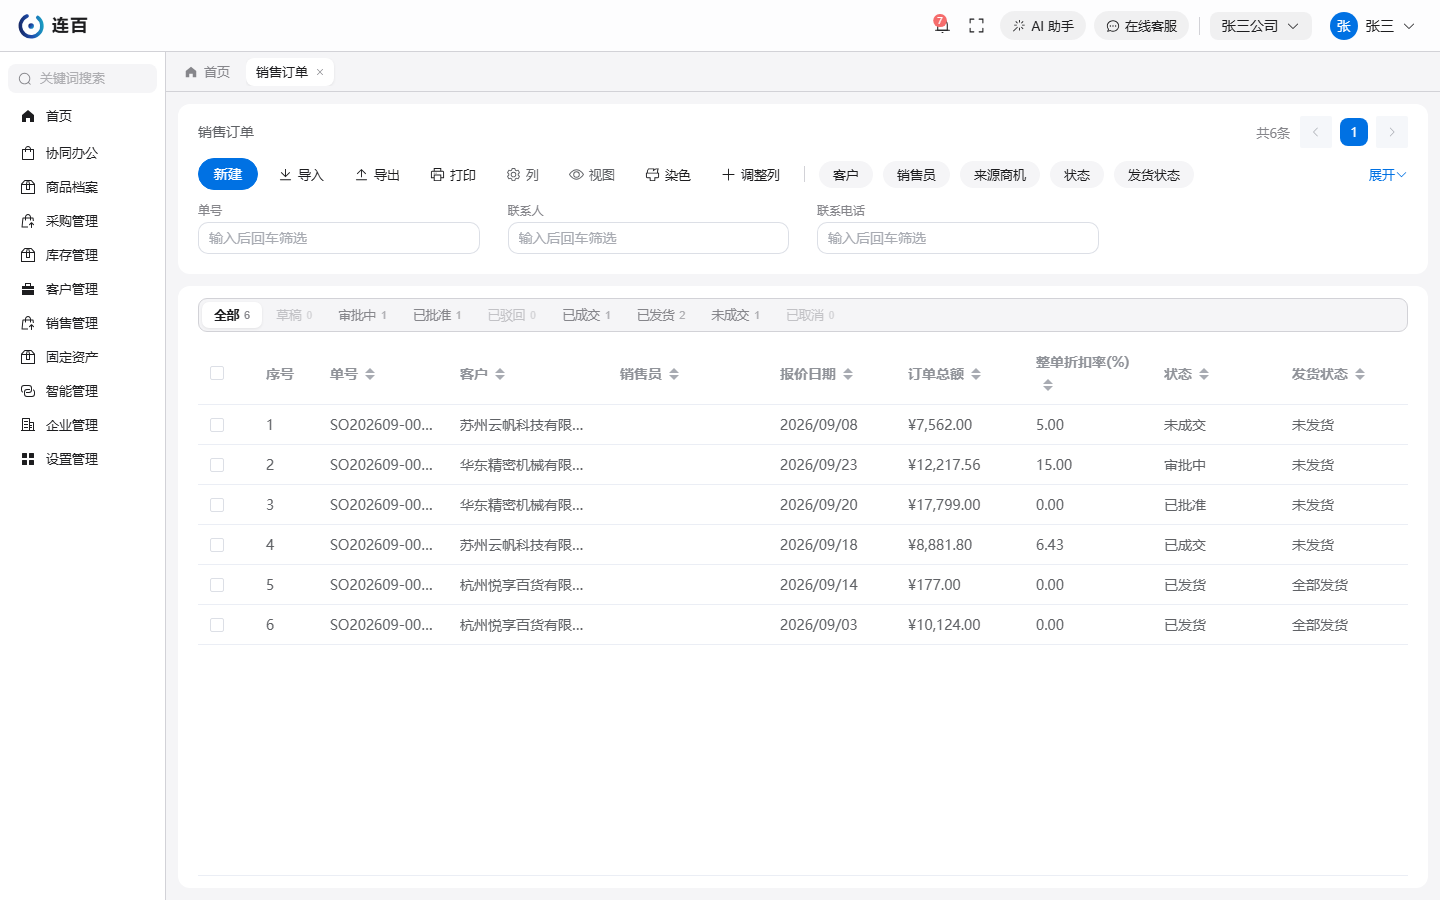The height and width of the screenshot is (900, 1440).
Task: Open the 张三 user menu
Action: tap(1372, 26)
